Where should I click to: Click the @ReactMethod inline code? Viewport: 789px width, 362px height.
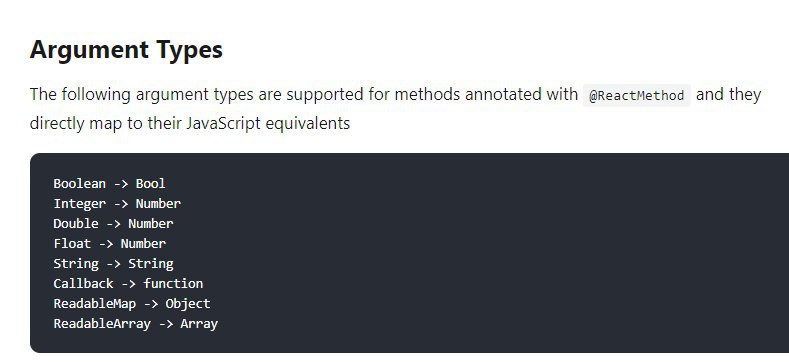(637, 95)
